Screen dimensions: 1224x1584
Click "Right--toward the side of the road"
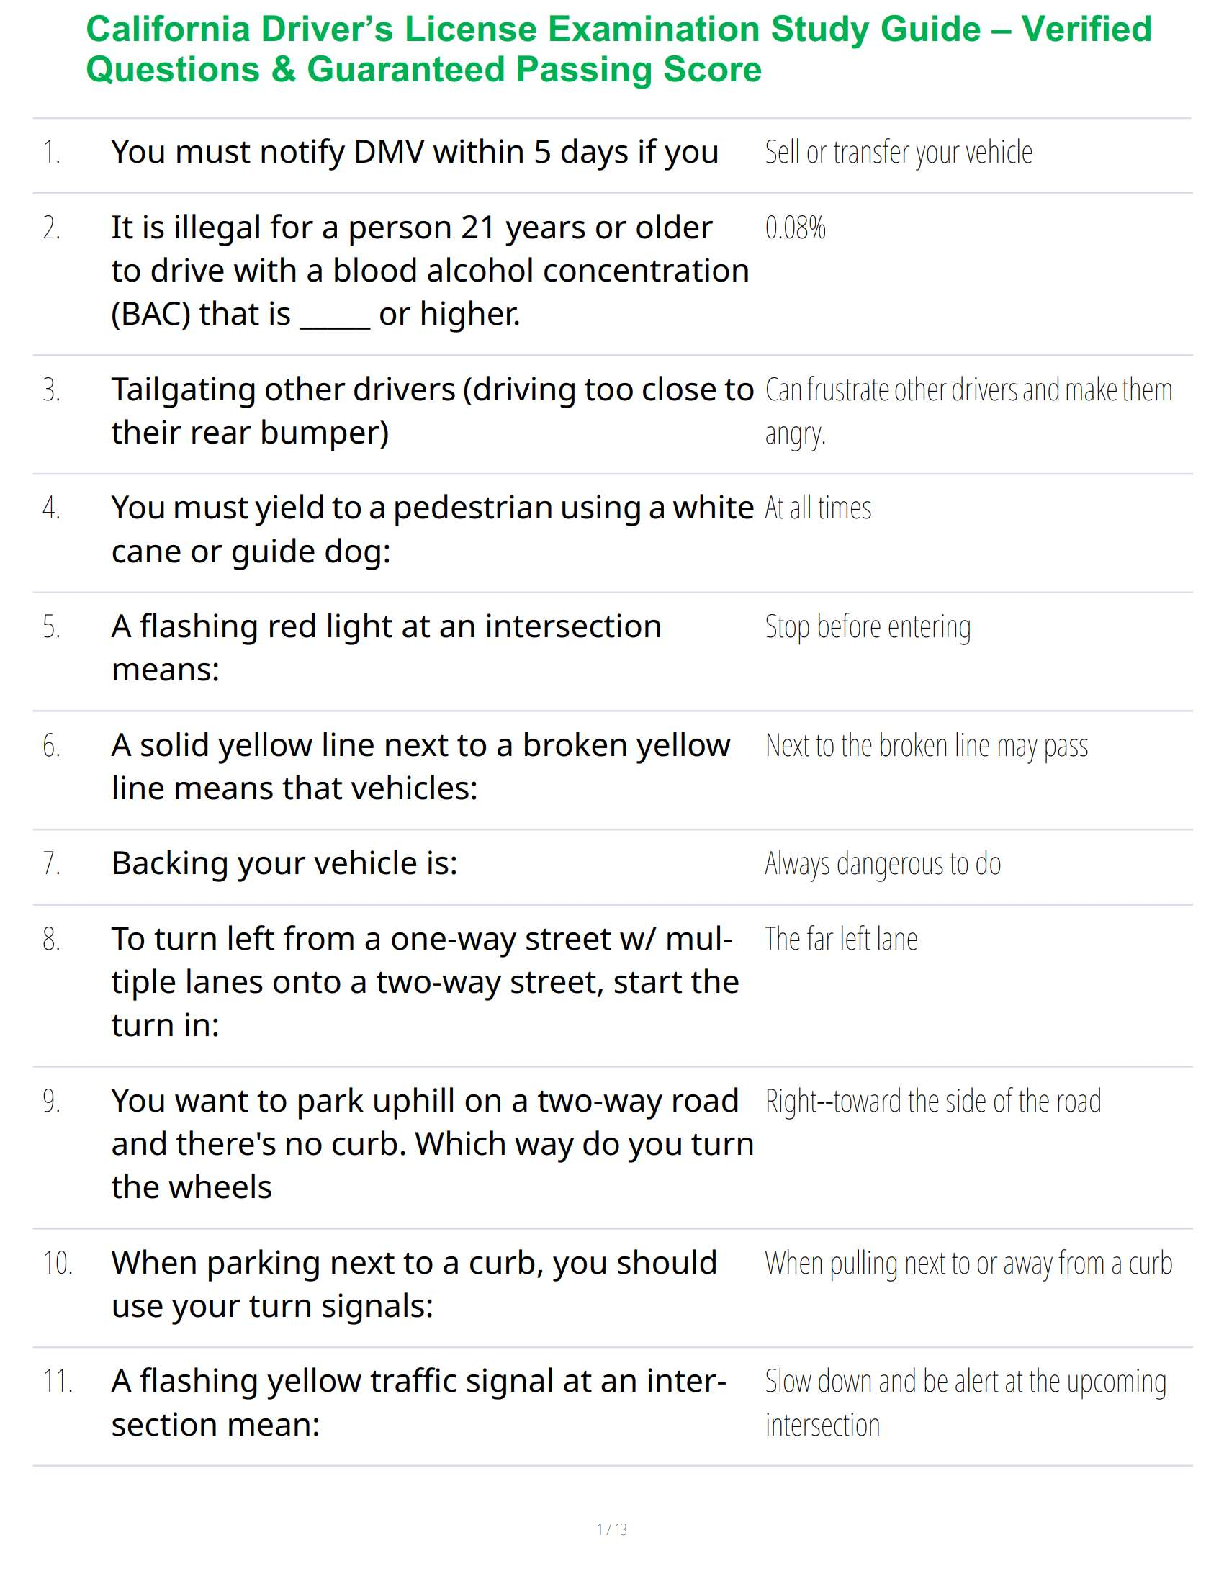click(x=932, y=1101)
